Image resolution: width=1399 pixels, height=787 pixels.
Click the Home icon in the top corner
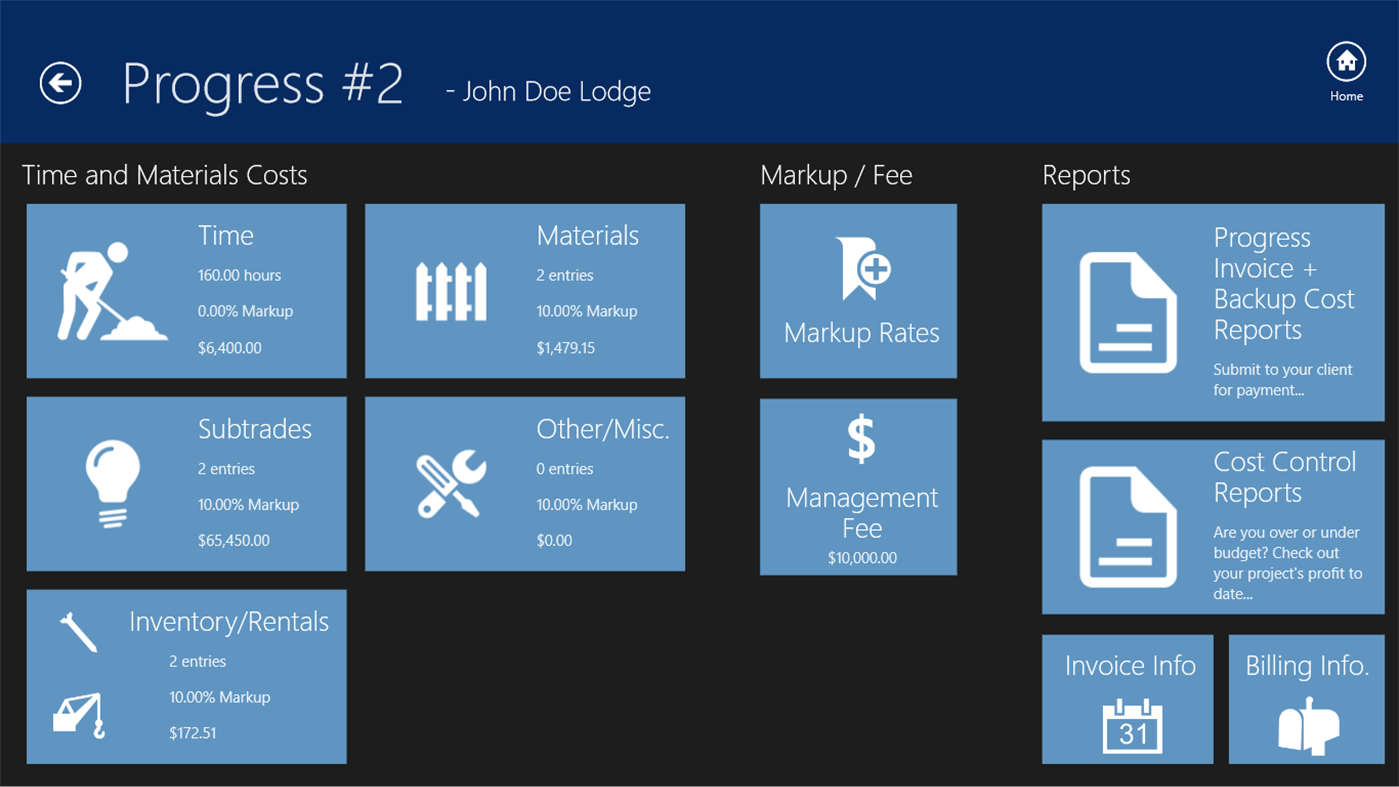tap(1346, 60)
